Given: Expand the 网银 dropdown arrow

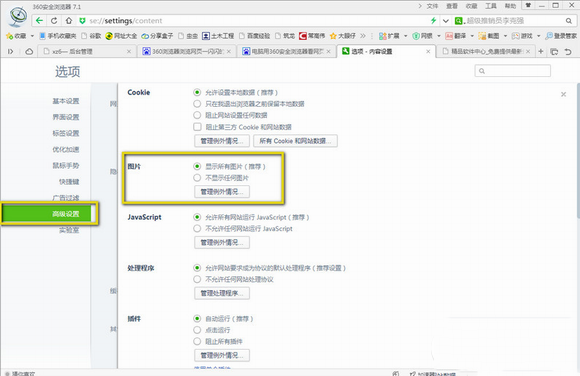Looking at the screenshot, I should 439,36.
